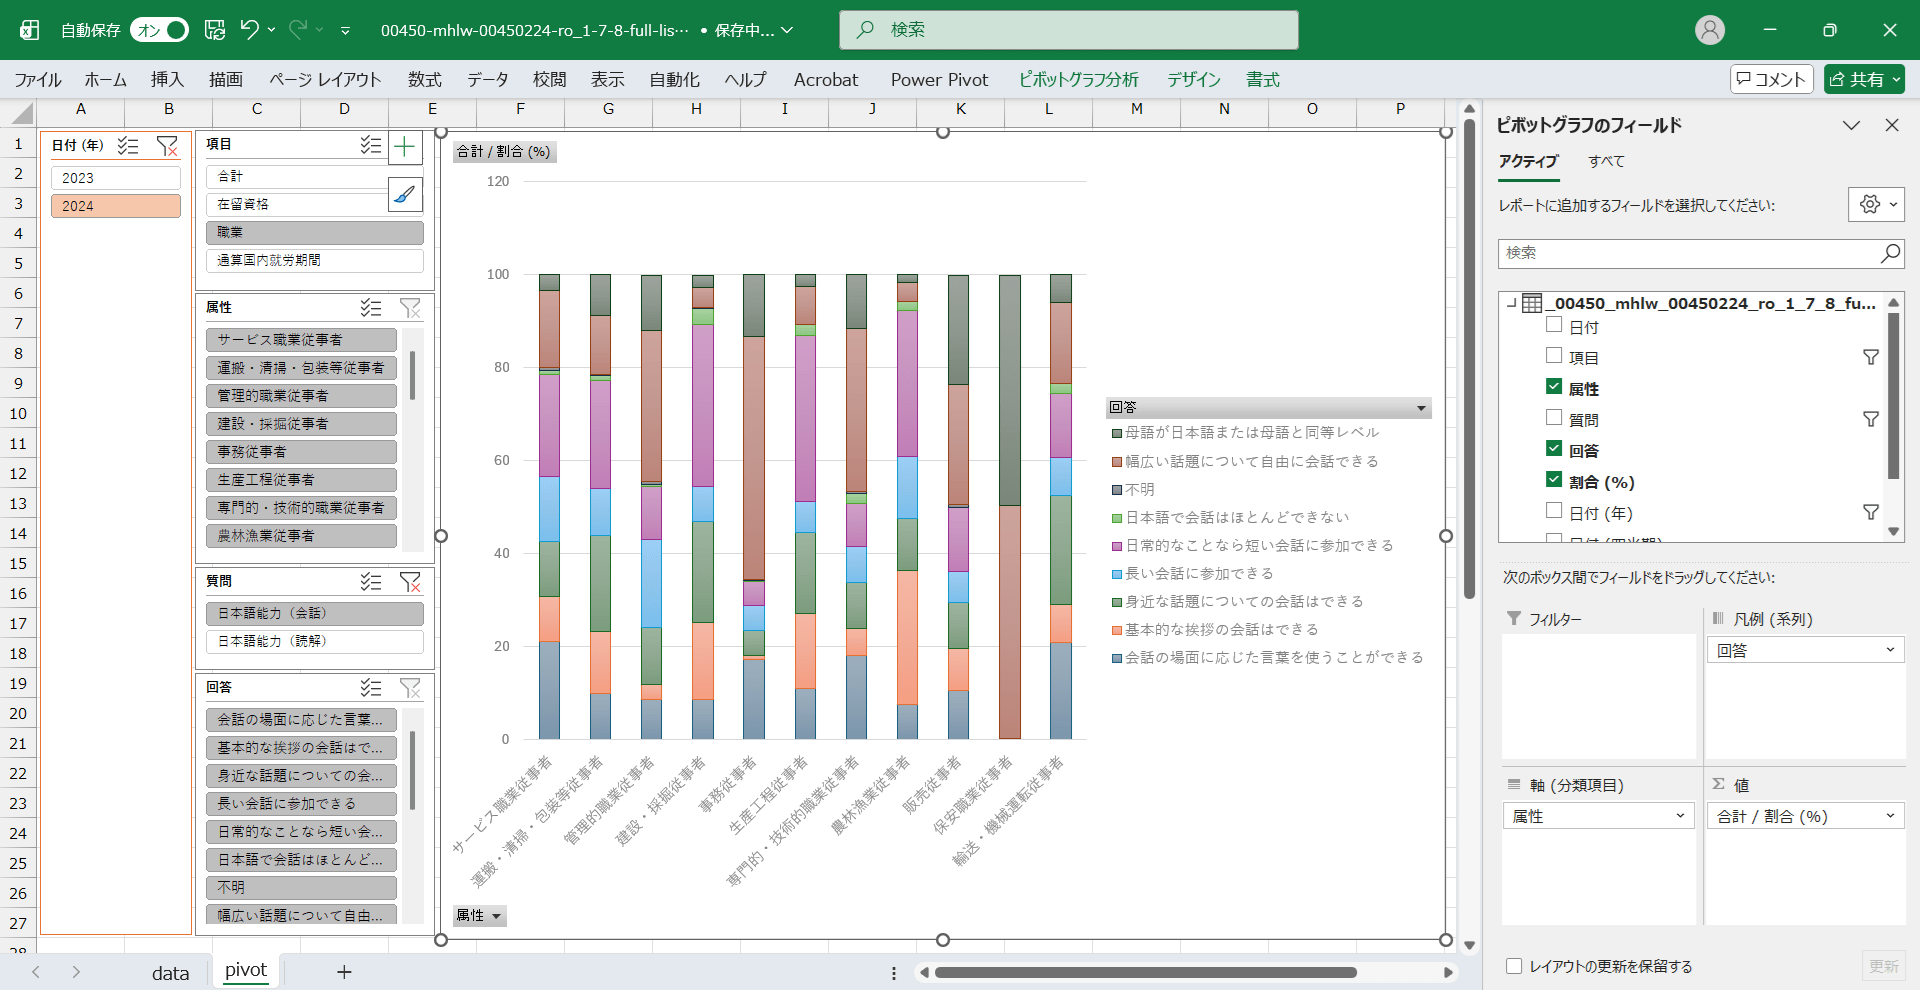Click the chart elements plus icon
1920x990 pixels.
pos(404,148)
